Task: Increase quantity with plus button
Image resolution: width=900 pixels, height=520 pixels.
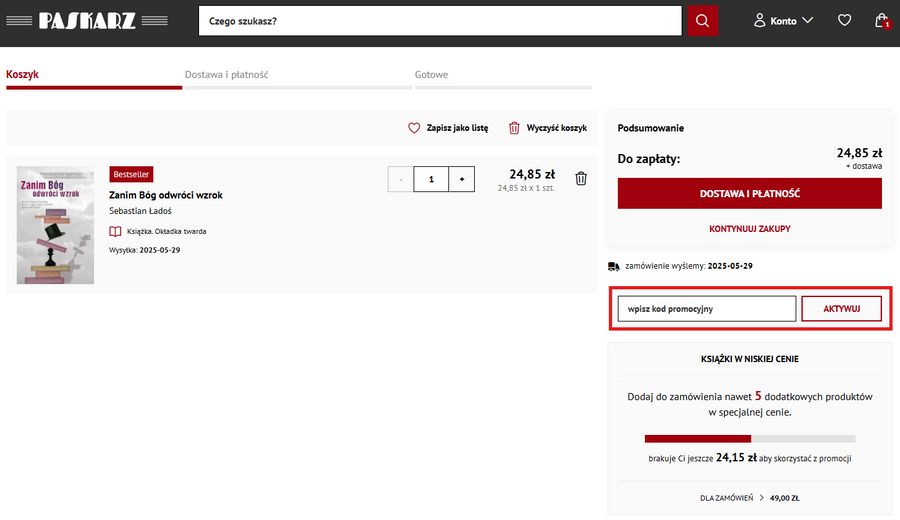Action: tap(462, 179)
